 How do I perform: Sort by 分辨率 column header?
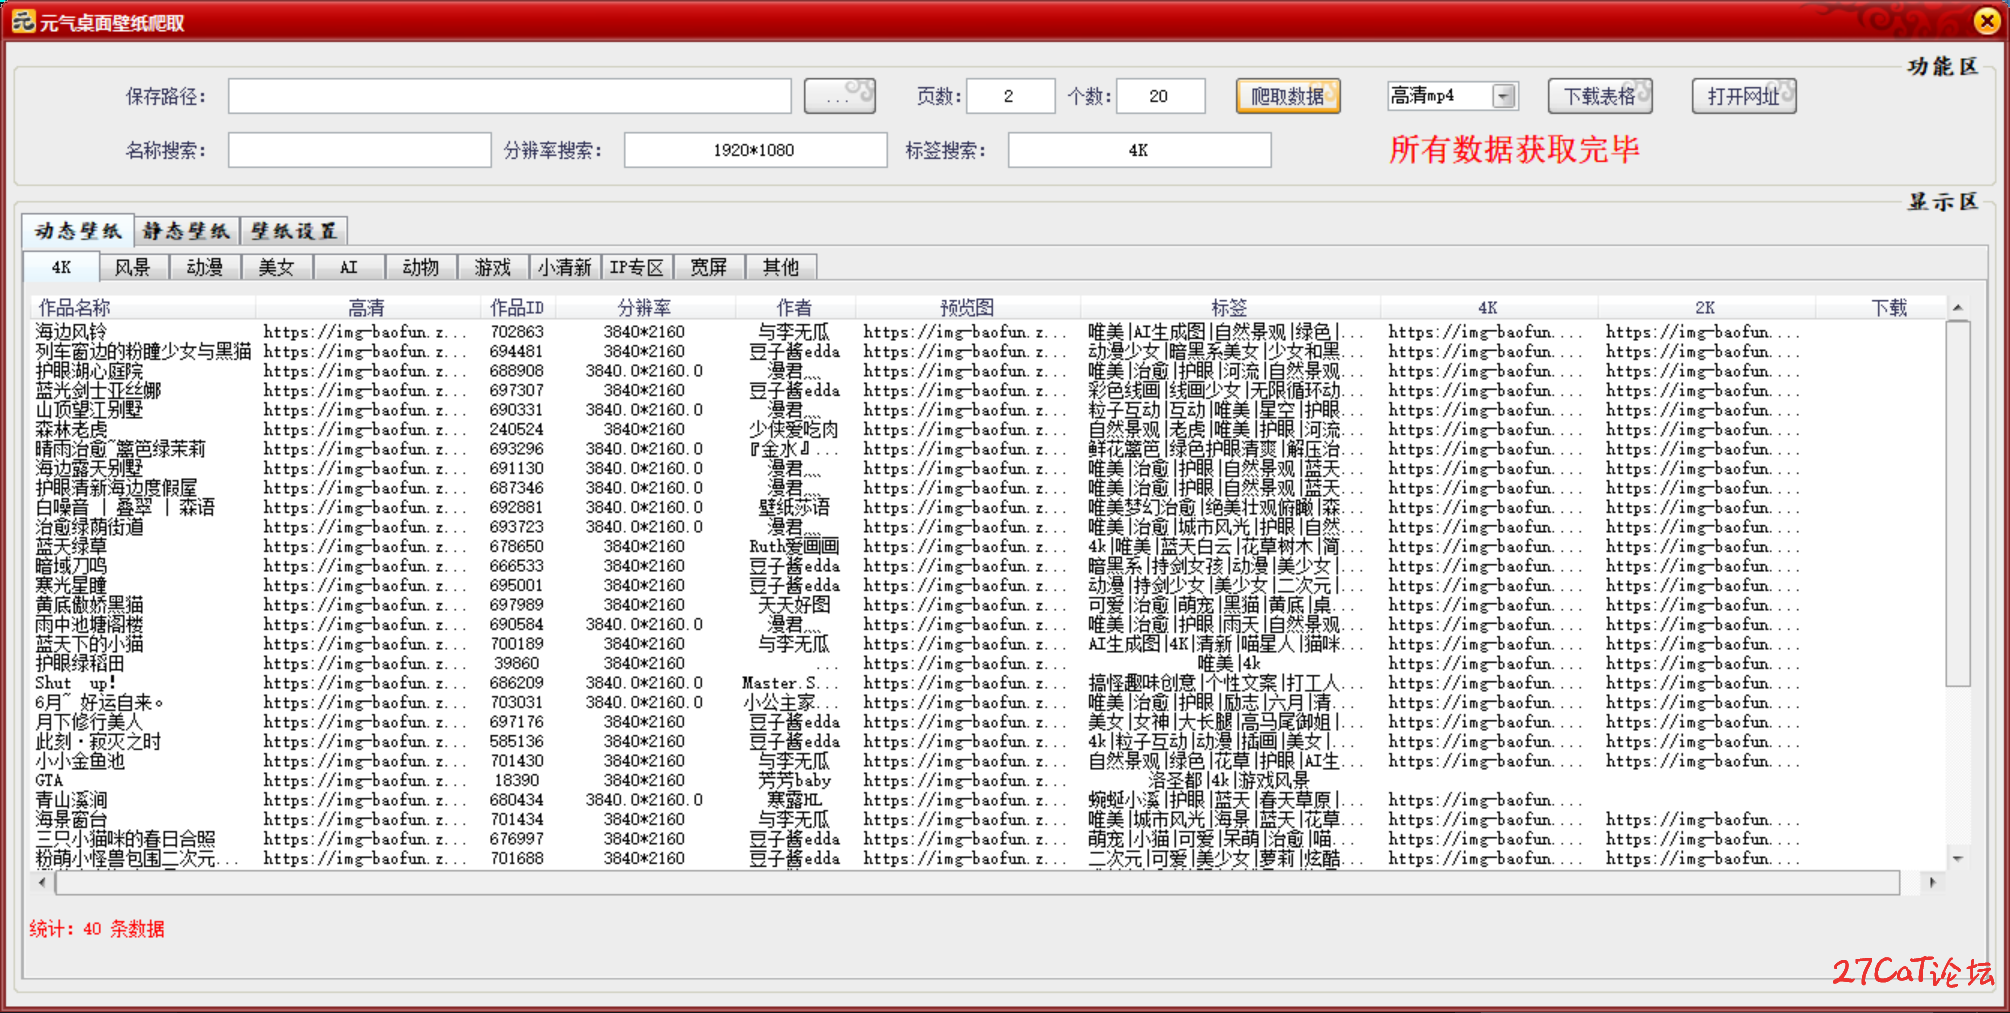[644, 307]
